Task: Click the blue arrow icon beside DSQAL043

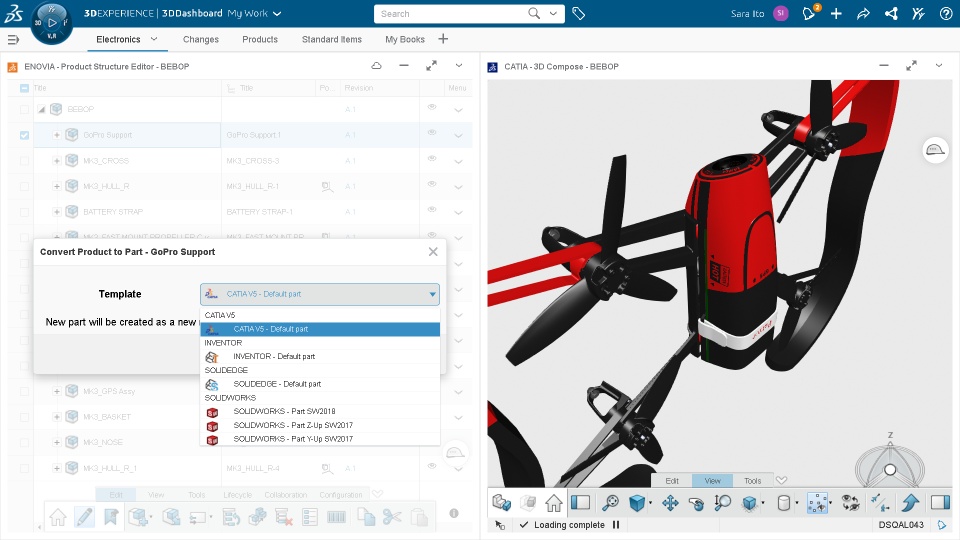Action: click(942, 525)
